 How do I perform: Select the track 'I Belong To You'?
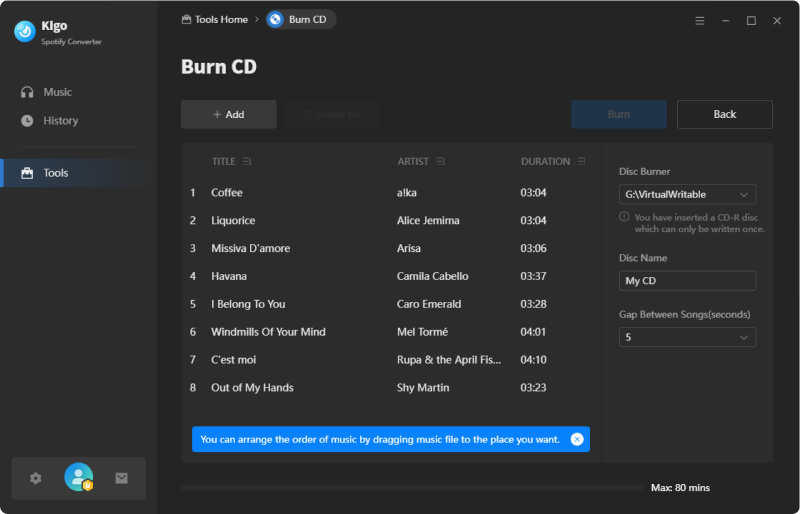click(x=248, y=304)
